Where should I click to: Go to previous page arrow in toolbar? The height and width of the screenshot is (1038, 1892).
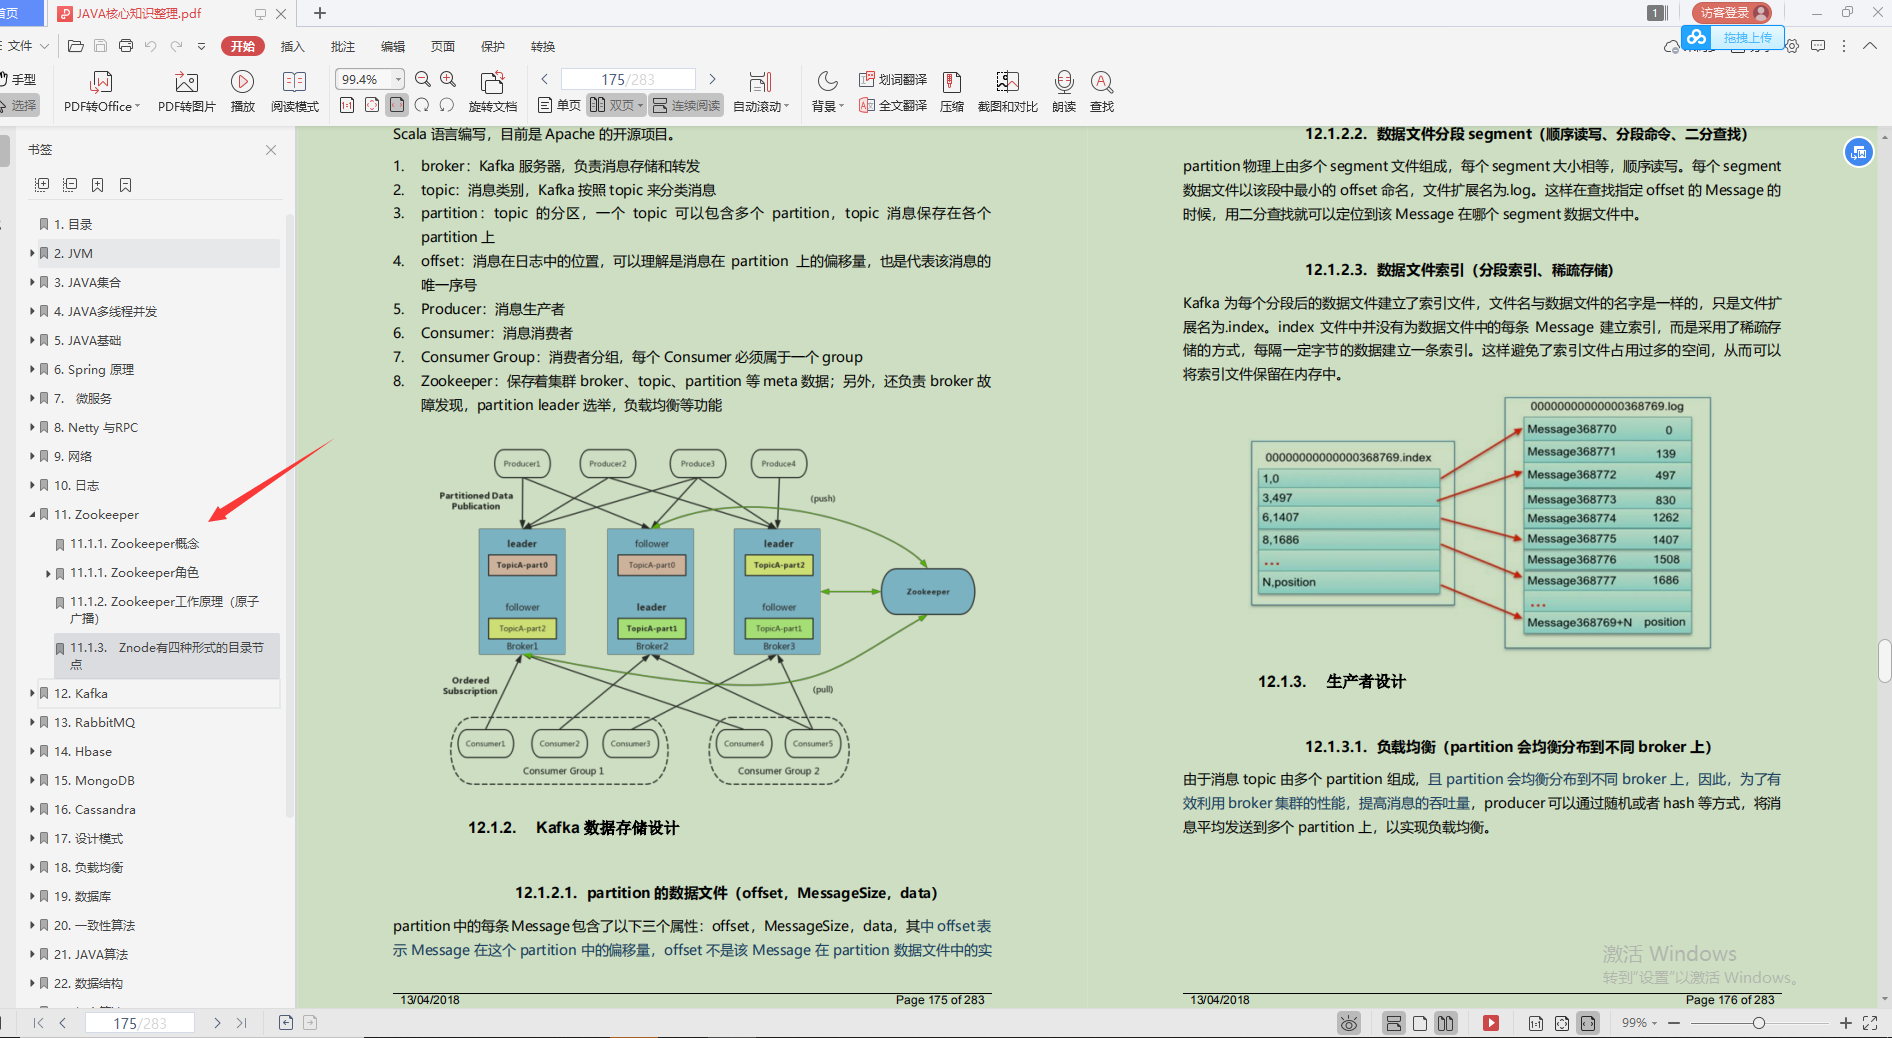point(544,79)
